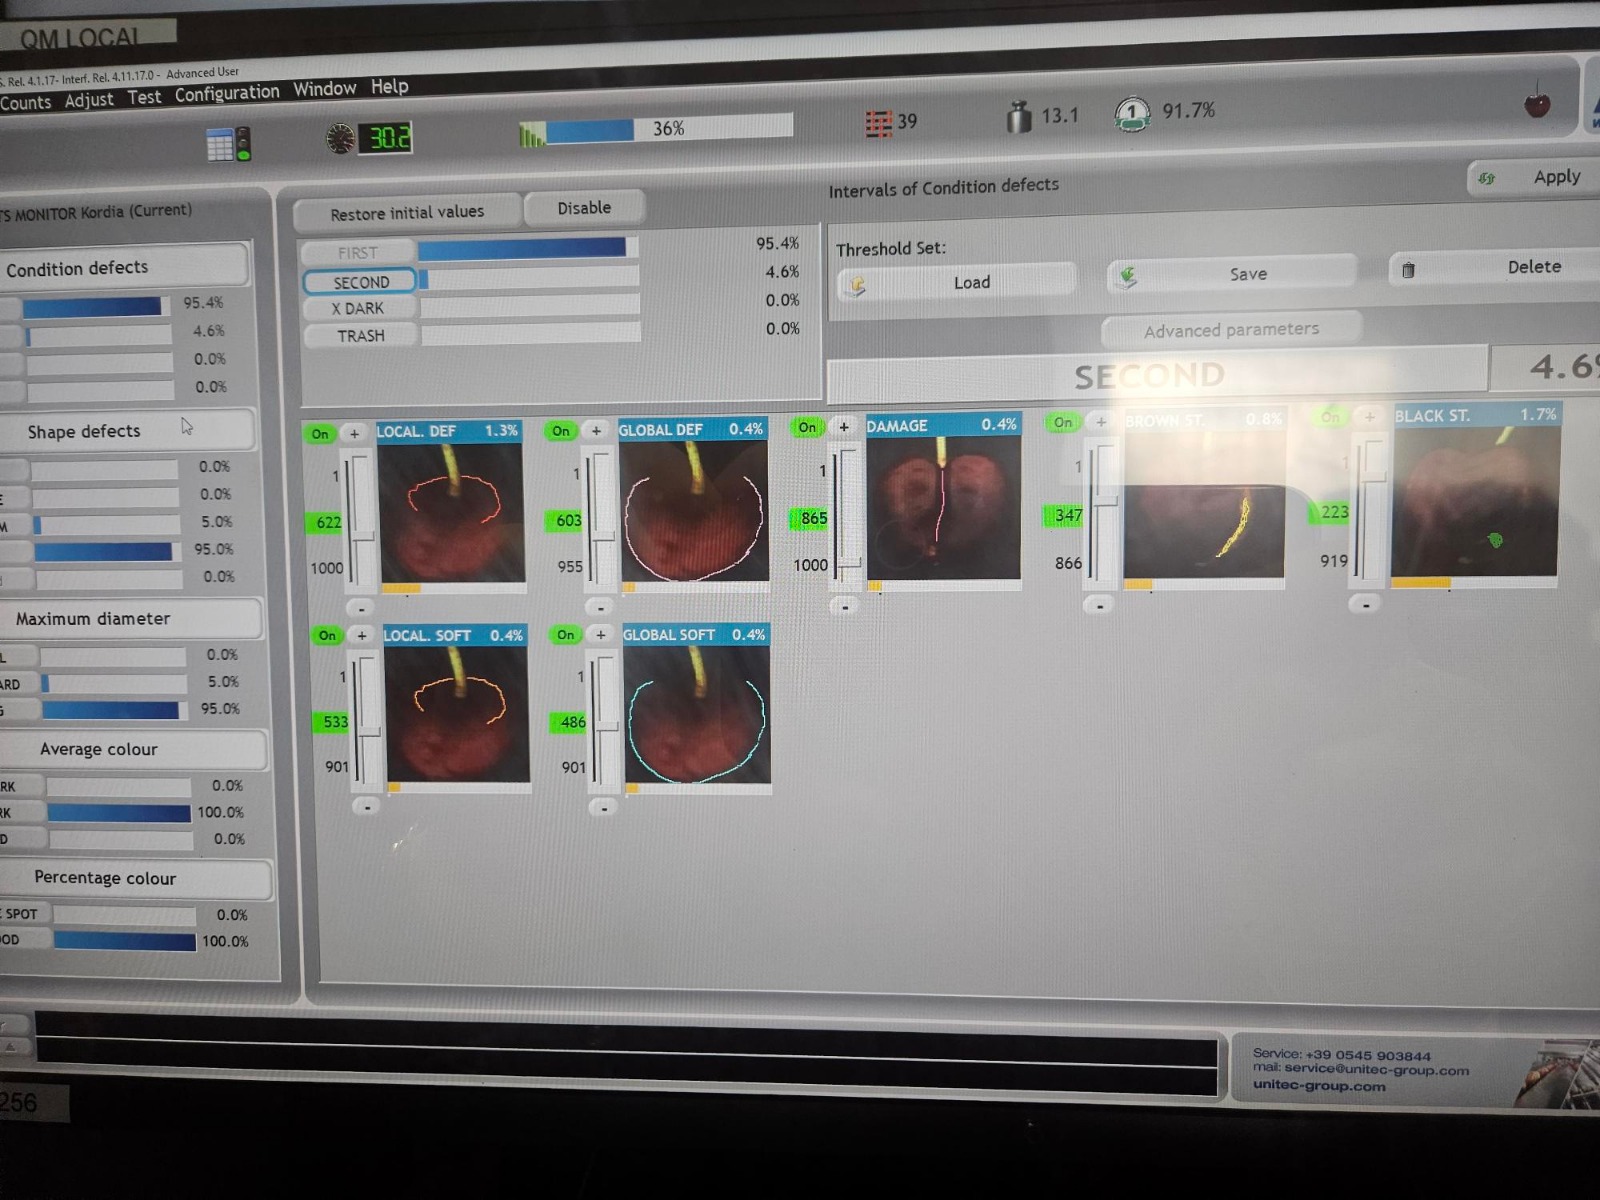
Task: Expand the Maximum diameter section
Action: (x=93, y=619)
